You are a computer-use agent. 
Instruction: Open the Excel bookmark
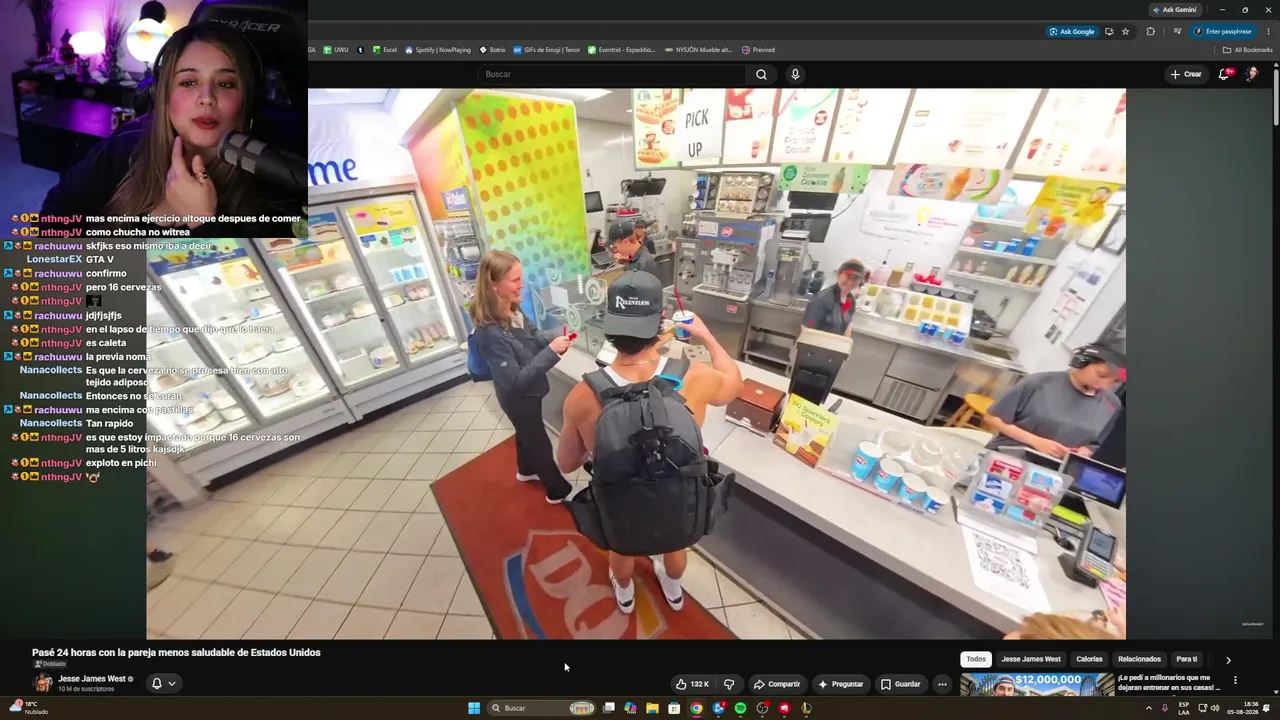[385, 50]
